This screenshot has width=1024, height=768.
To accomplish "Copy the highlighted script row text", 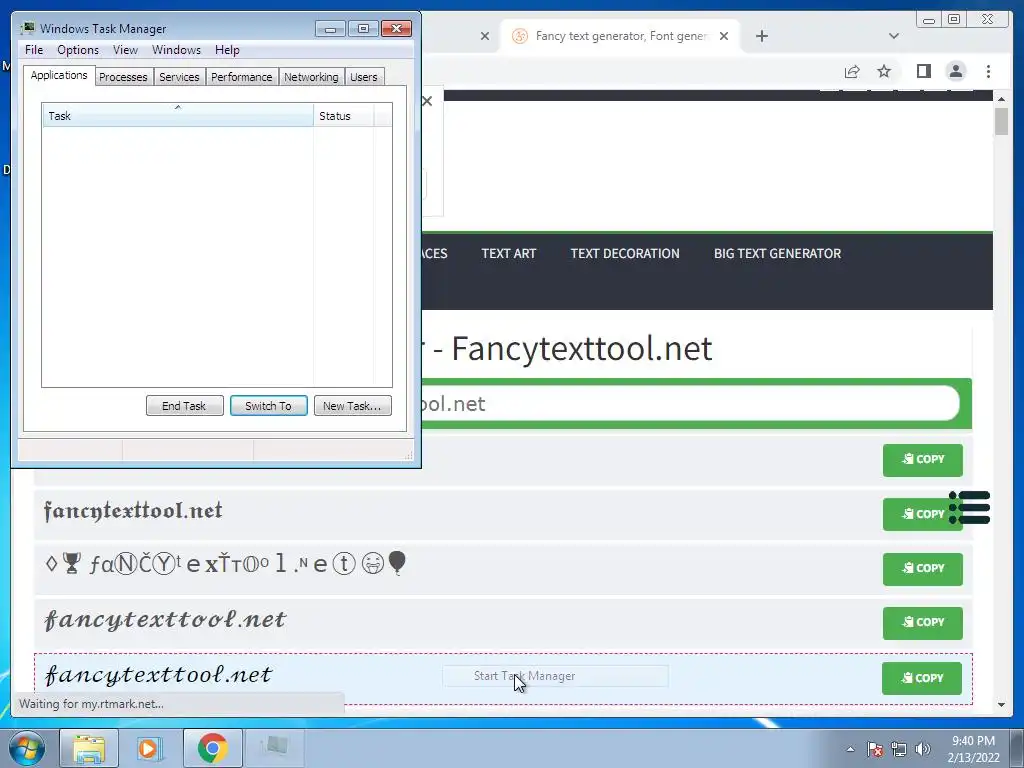I will pyautogui.click(x=921, y=678).
